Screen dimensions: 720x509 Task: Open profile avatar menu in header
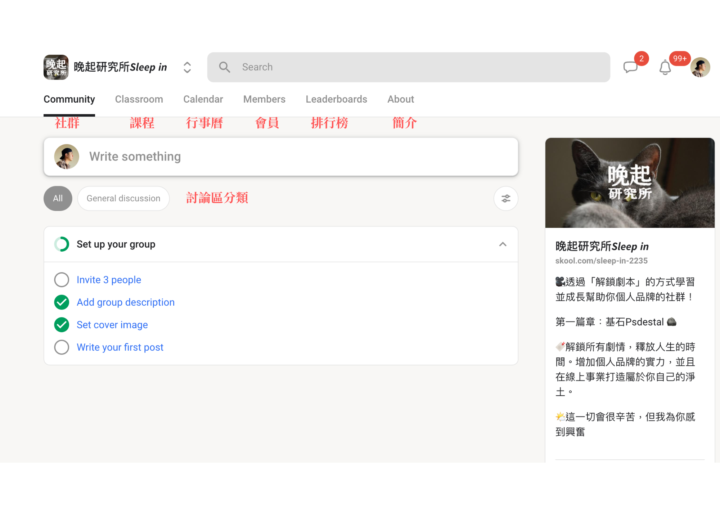point(700,68)
